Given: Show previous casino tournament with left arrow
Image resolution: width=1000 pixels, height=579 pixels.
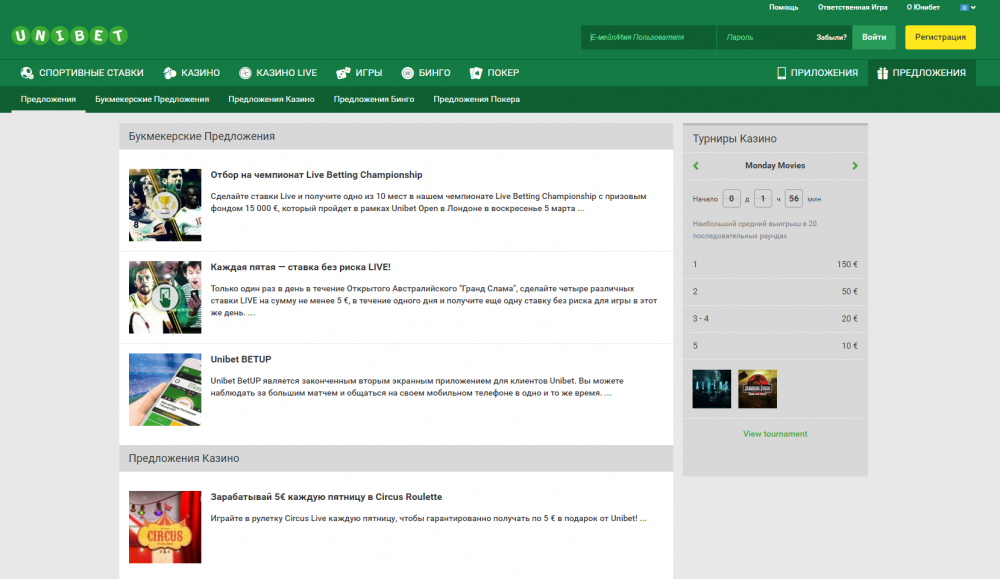Looking at the screenshot, I should pyautogui.click(x=696, y=166).
